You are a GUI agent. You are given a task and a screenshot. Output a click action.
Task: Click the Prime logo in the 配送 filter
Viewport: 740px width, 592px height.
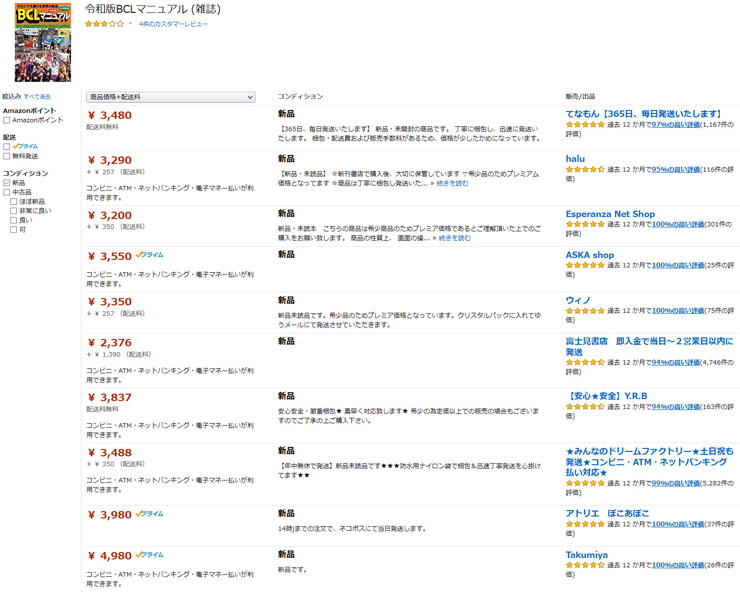click(25, 146)
